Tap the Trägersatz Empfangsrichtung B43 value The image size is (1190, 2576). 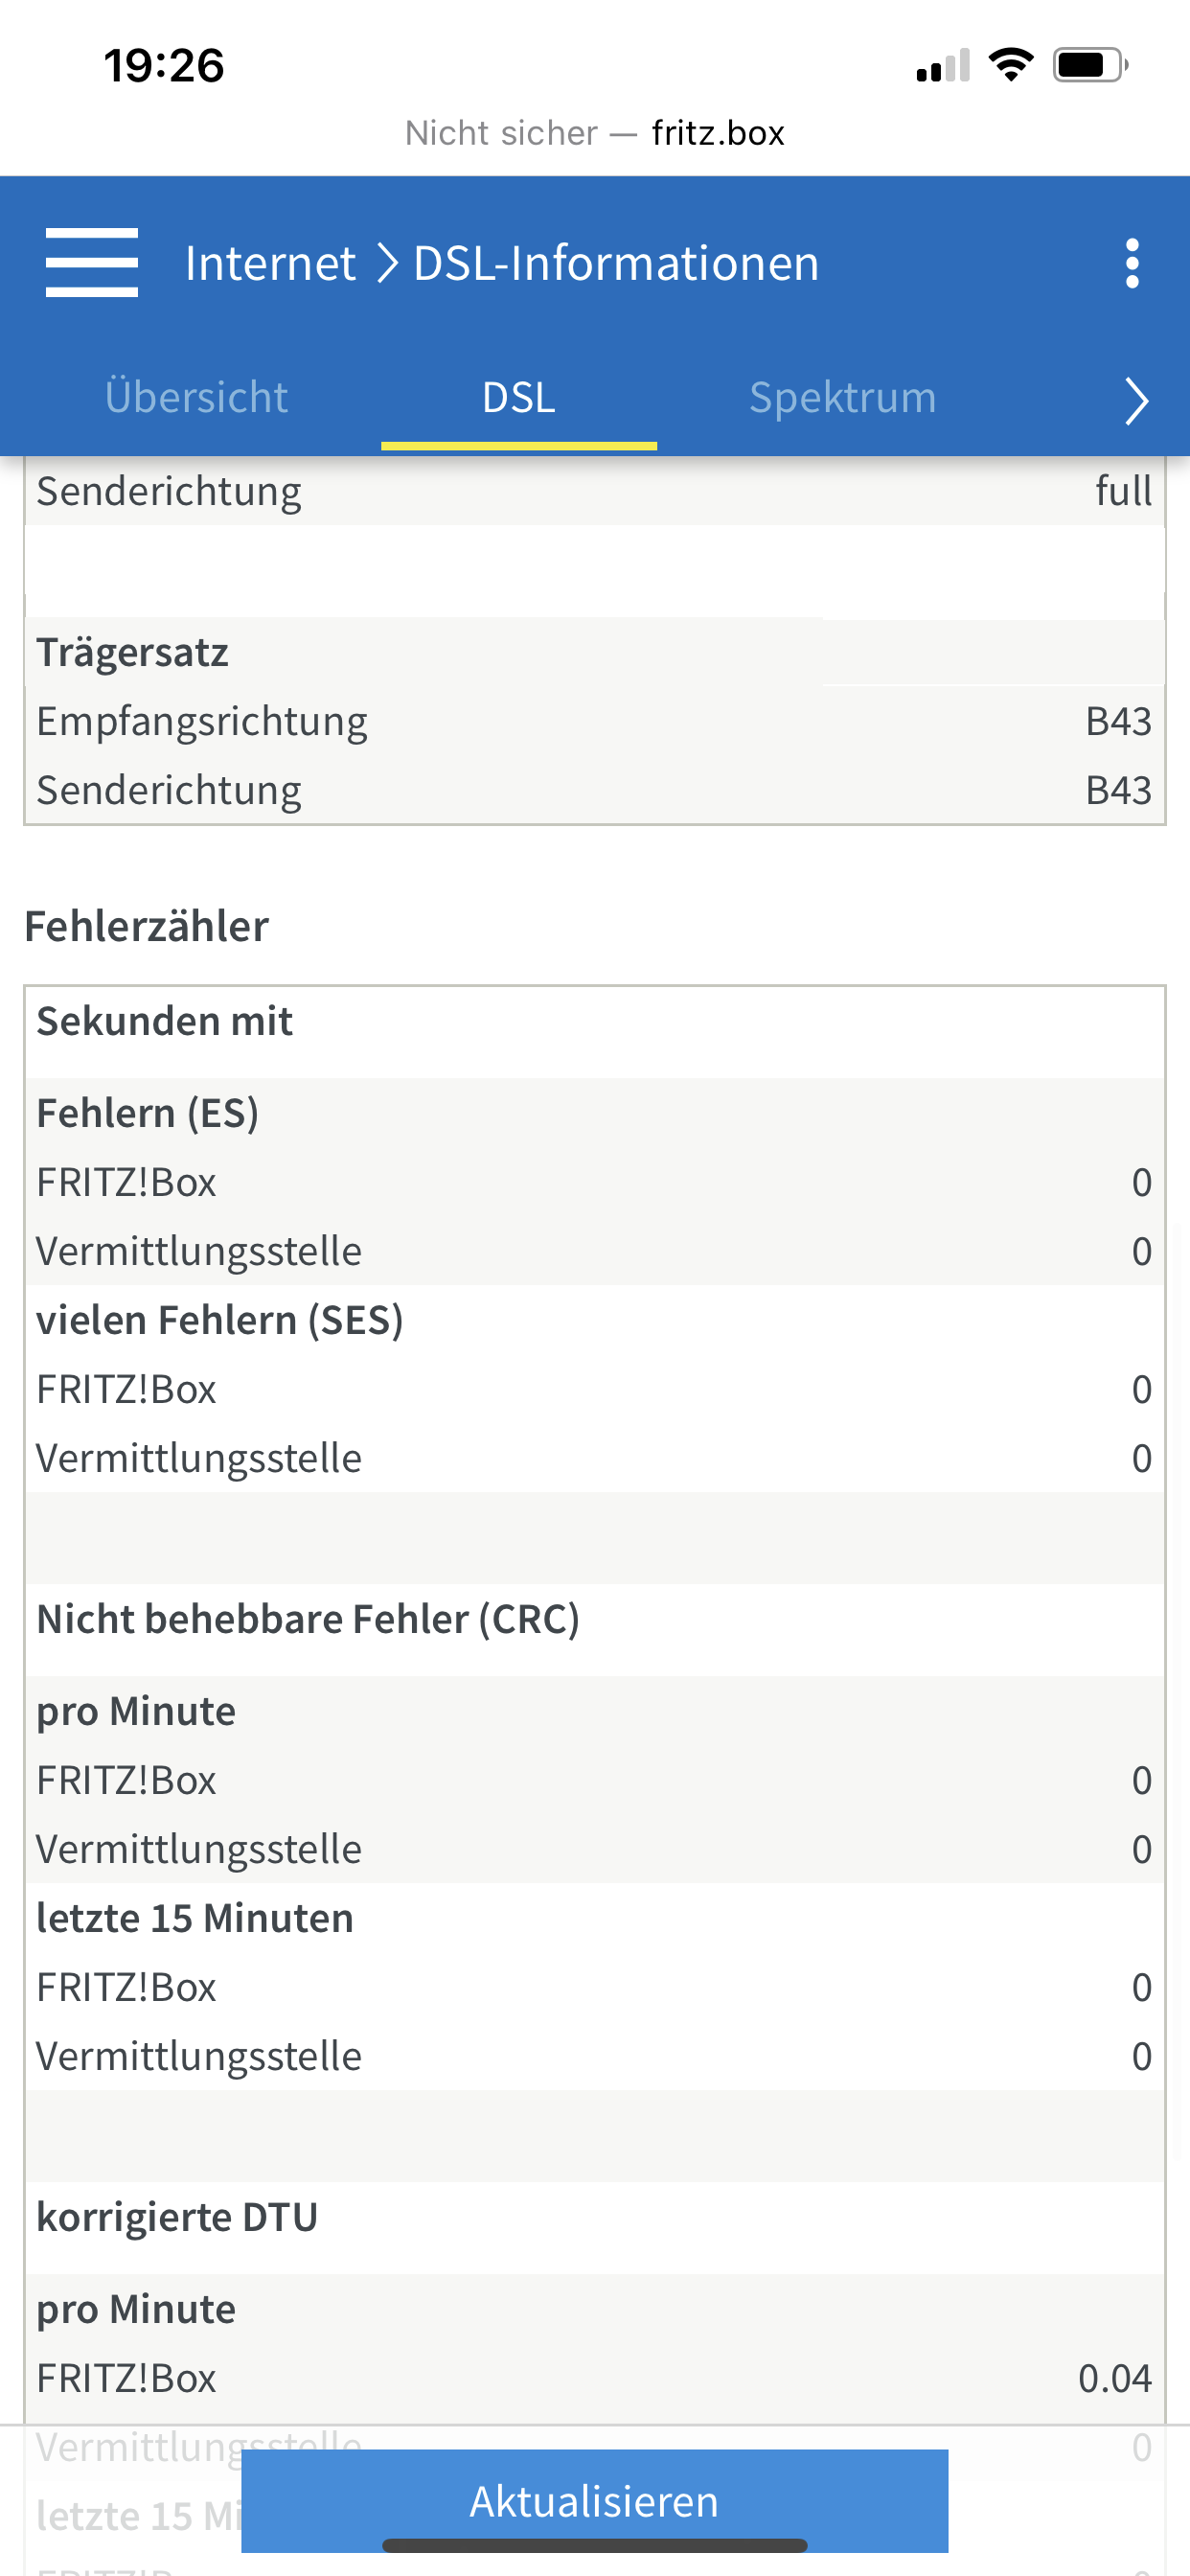pyautogui.click(x=1117, y=721)
